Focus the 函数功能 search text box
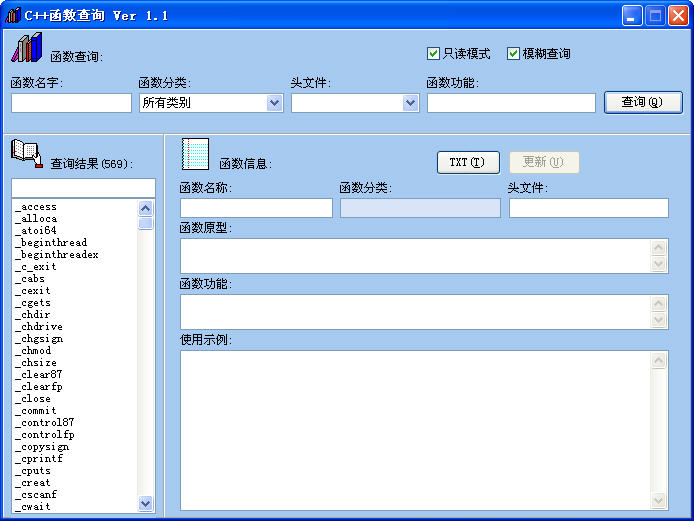 coord(511,103)
